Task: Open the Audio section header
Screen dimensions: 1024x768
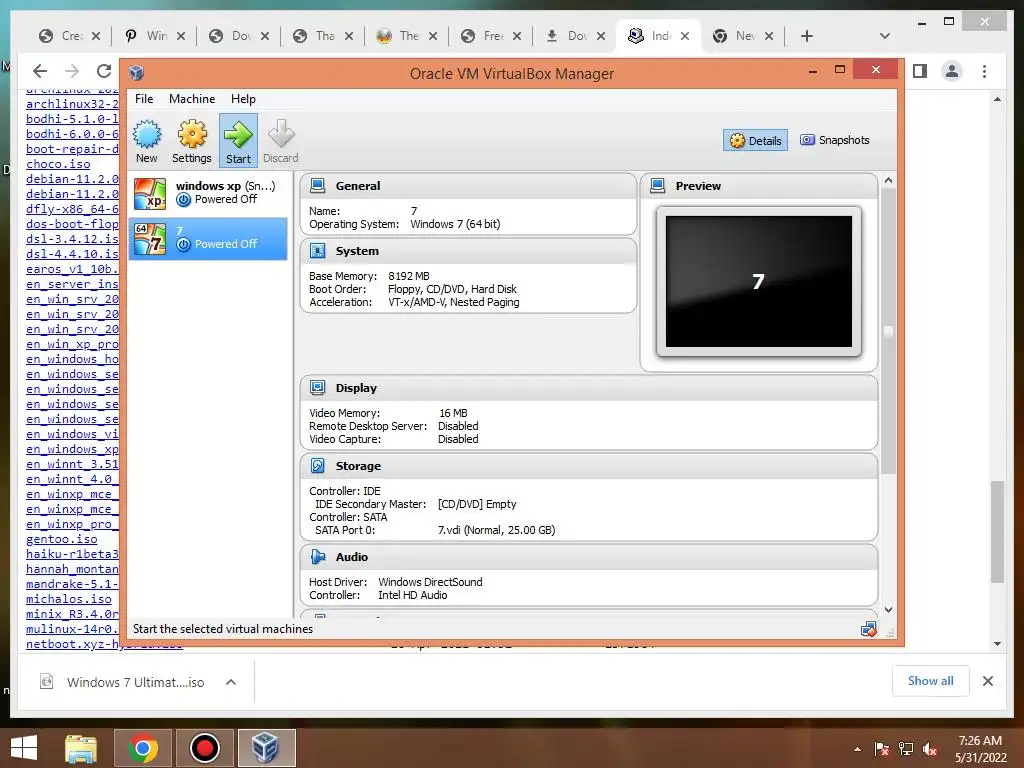Action: (x=589, y=557)
